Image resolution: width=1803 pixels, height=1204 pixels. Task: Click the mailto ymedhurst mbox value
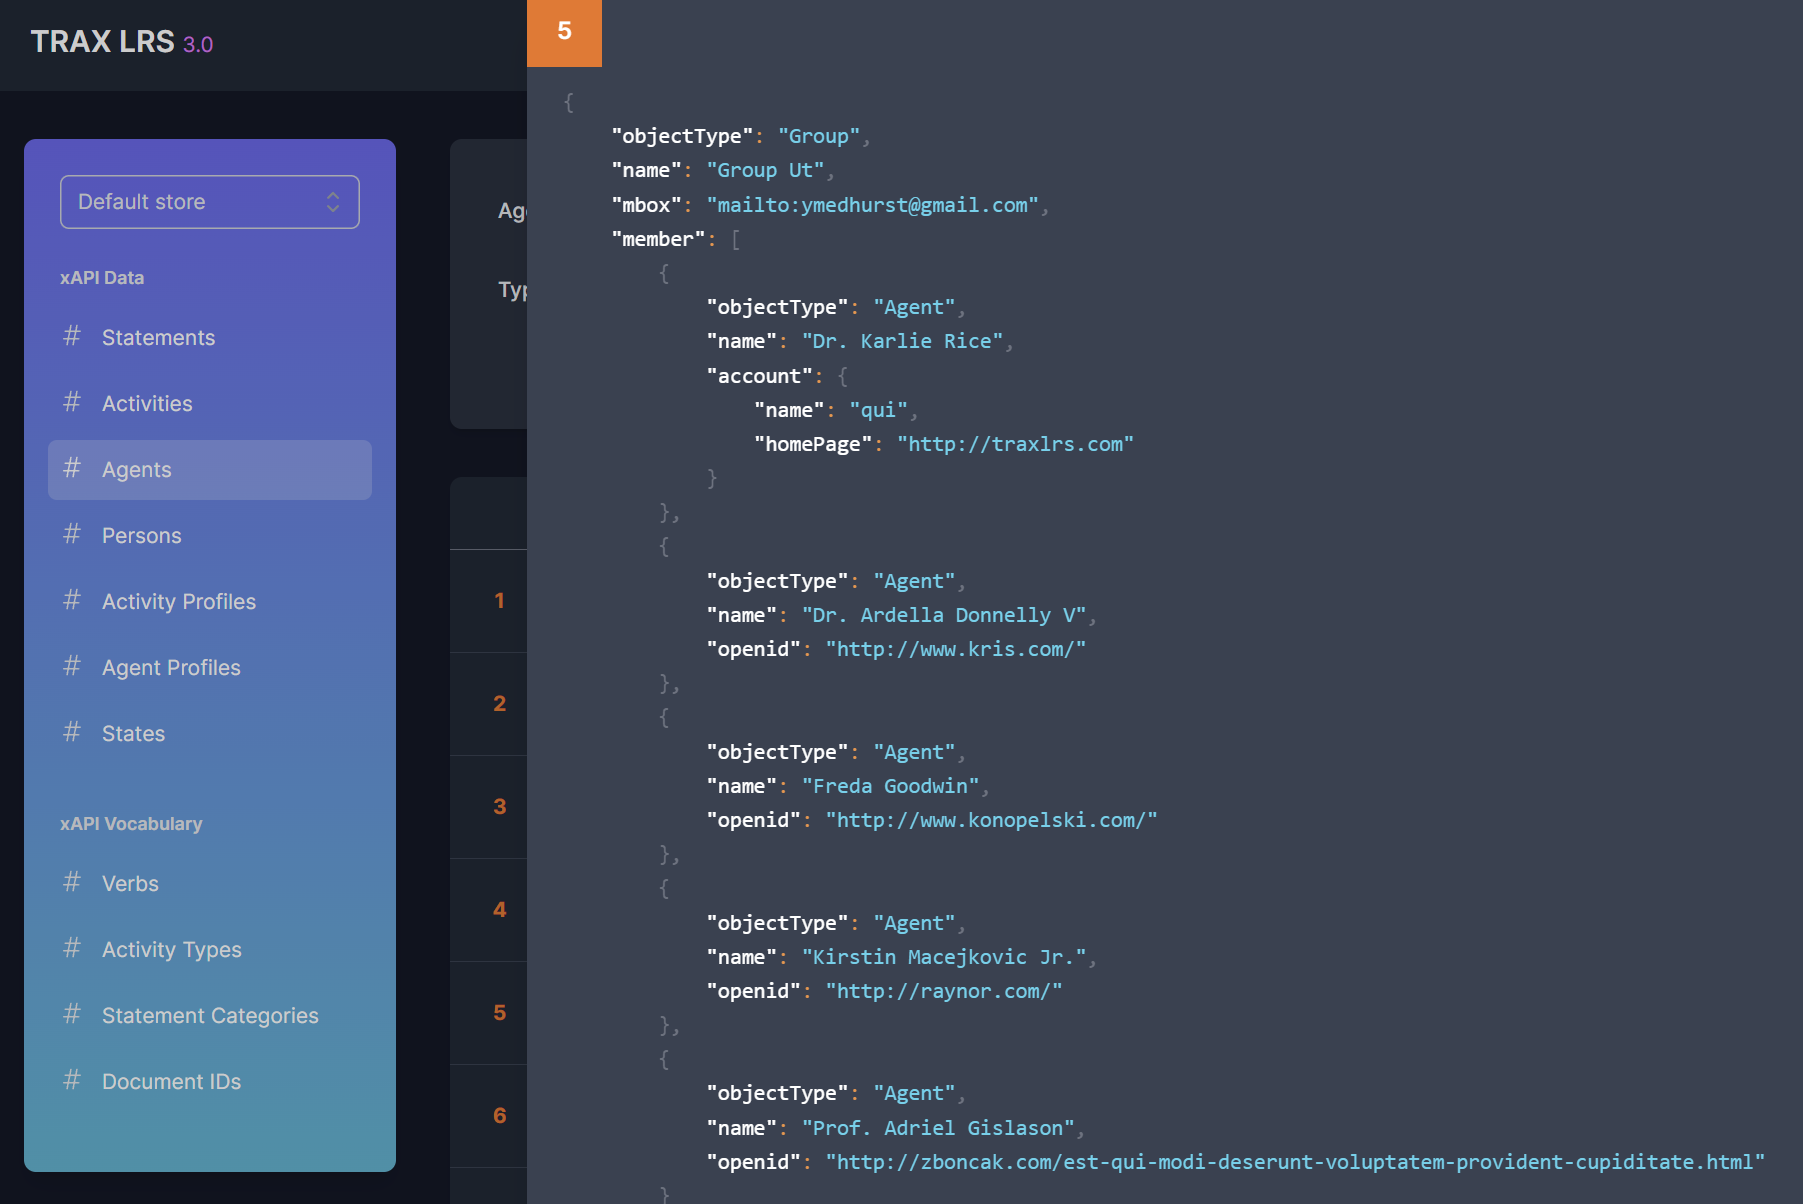pyautogui.click(x=872, y=205)
